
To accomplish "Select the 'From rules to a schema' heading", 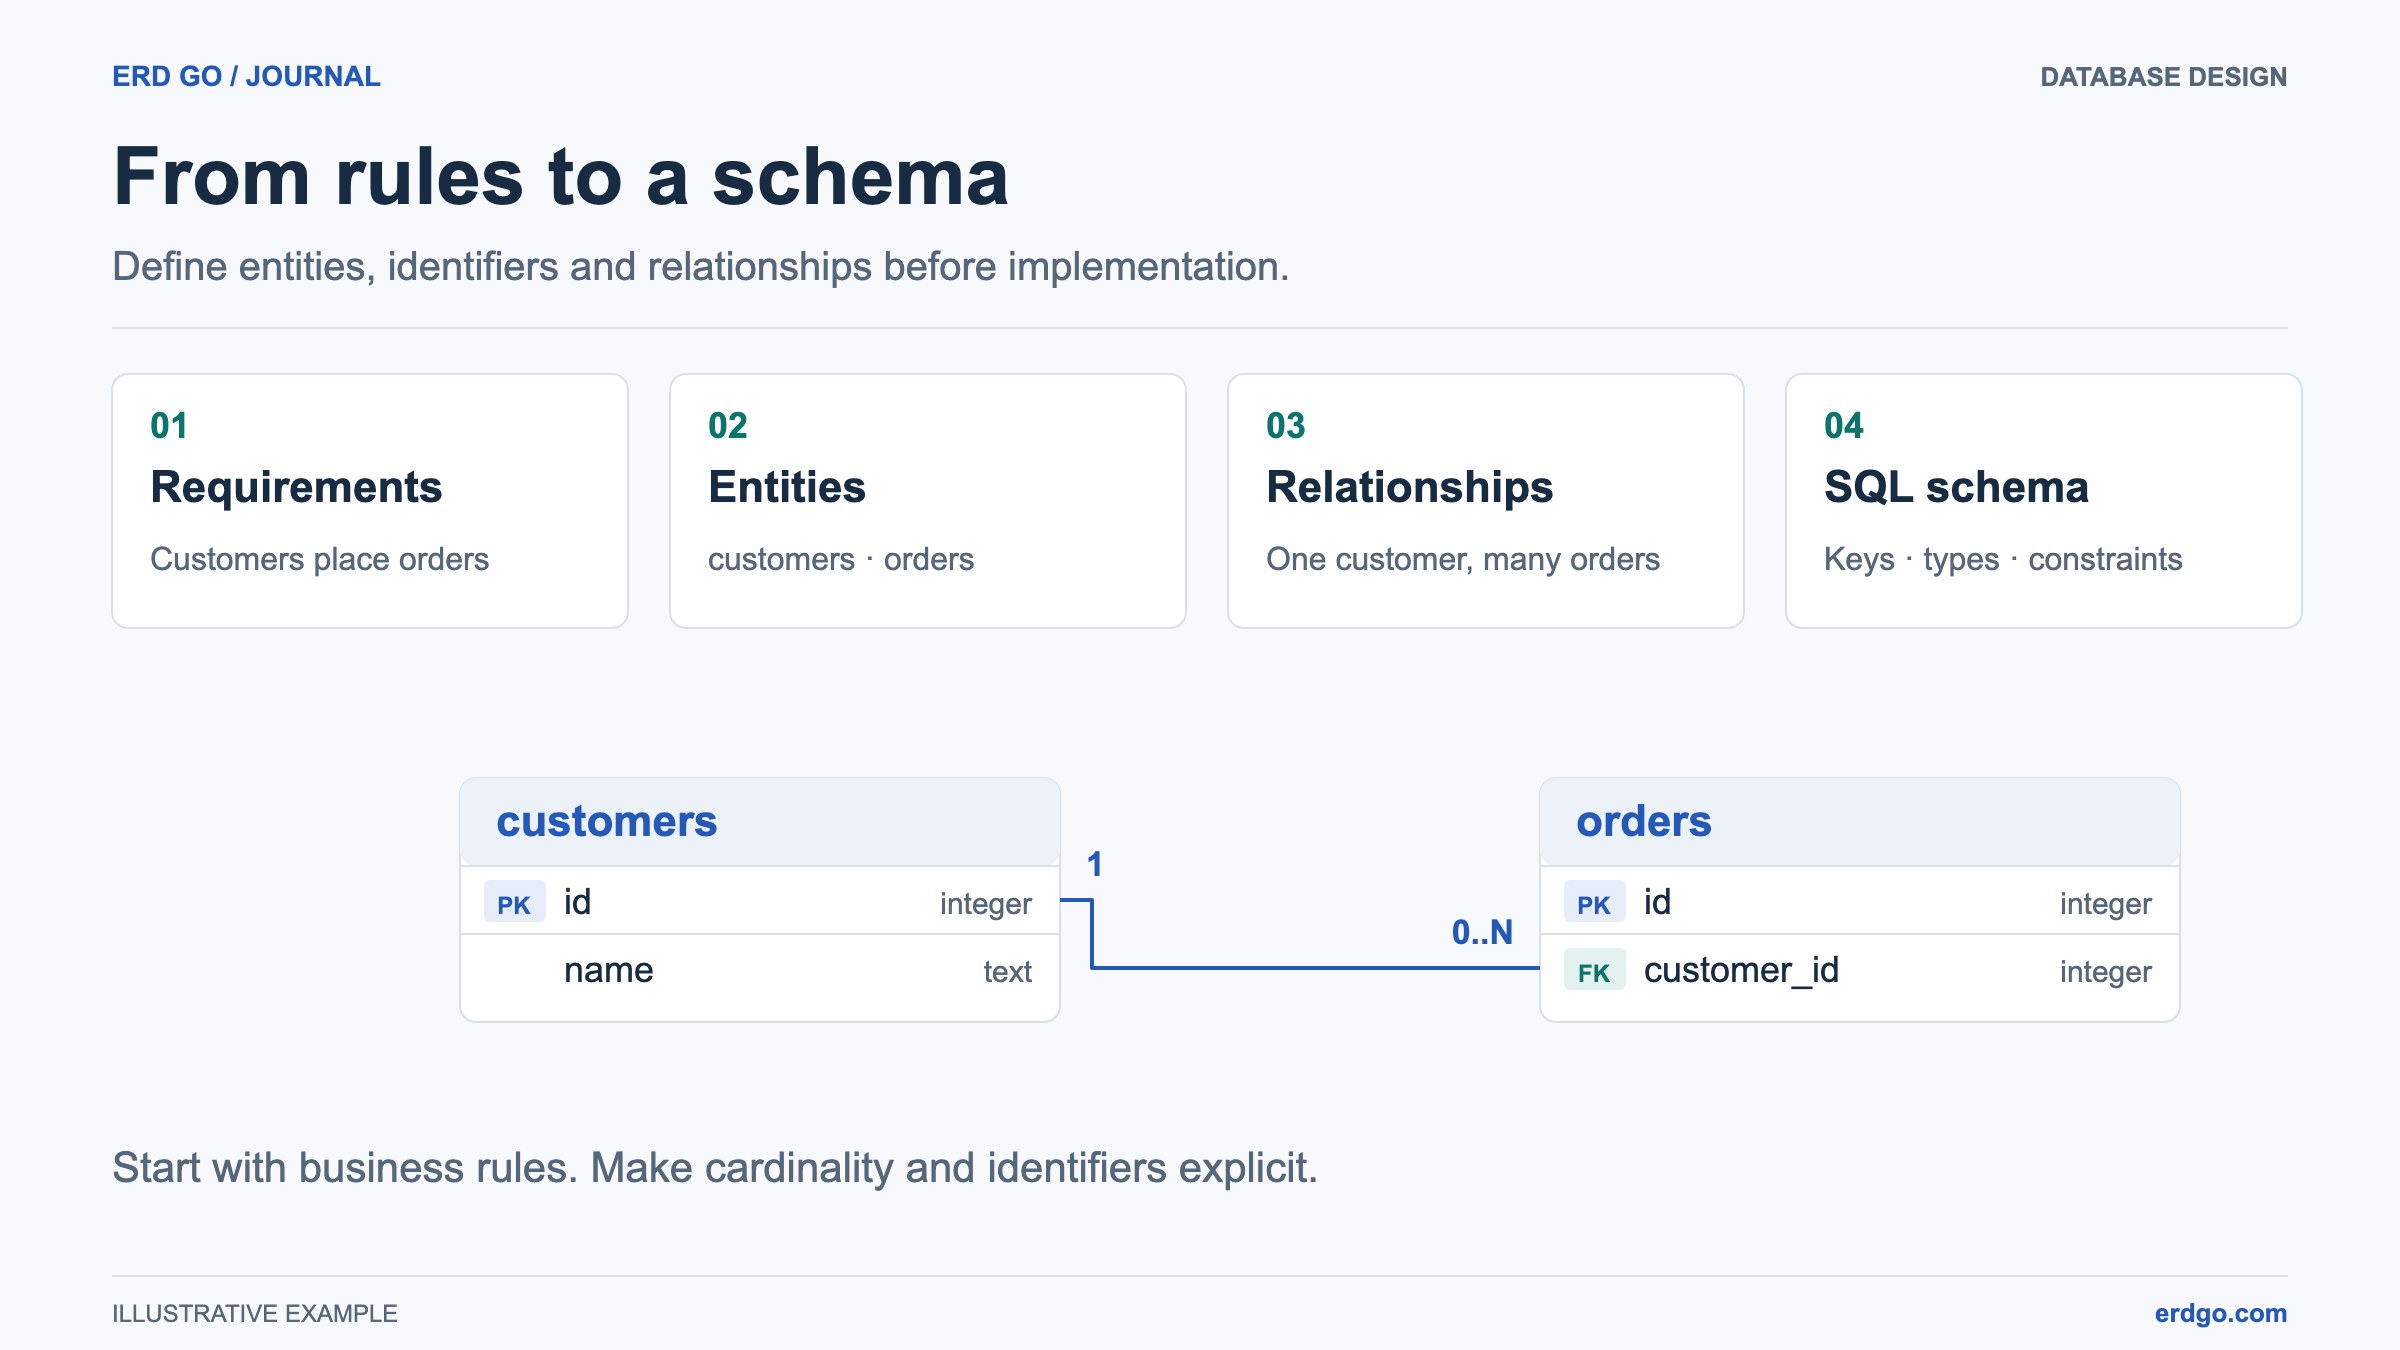I will point(561,177).
